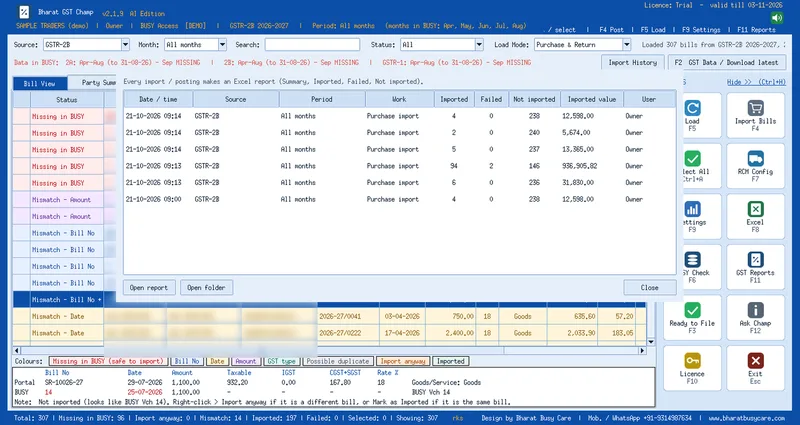
Task: Click the Possible duplicate legend box
Action: pos(338,361)
